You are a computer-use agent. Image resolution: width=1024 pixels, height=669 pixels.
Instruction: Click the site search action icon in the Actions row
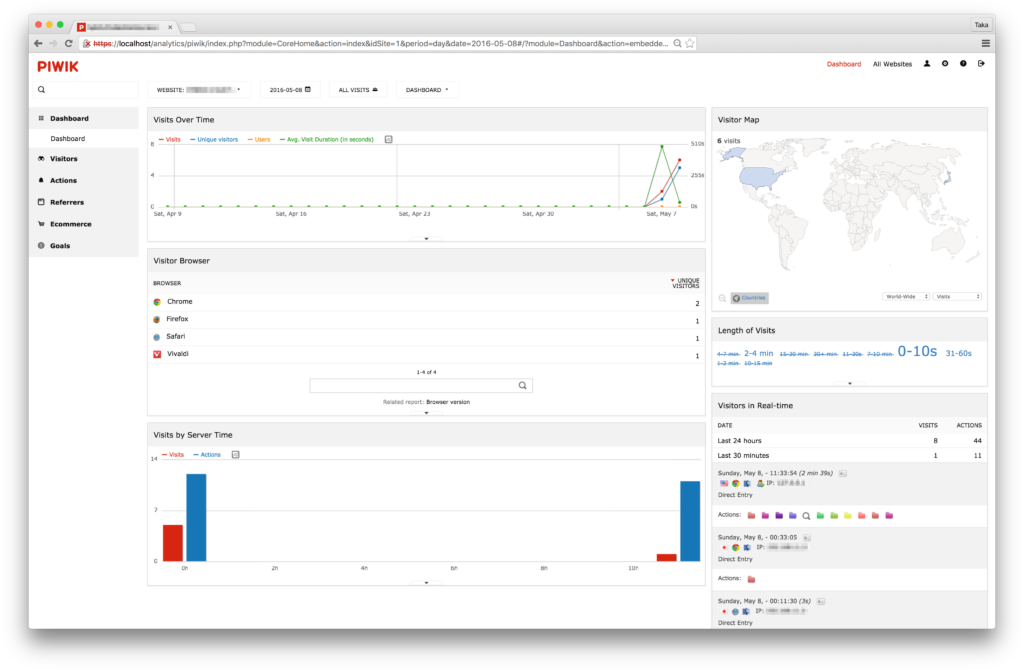point(807,516)
